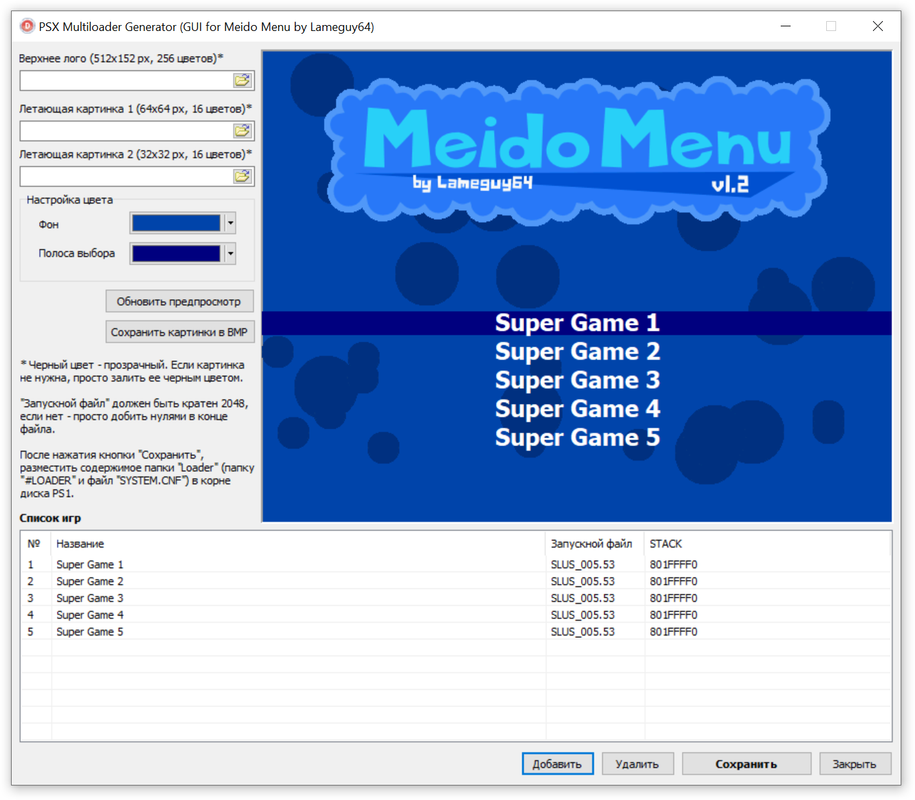This screenshot has width=915, height=800.
Task: Open the Фон color dropdown arrow
Action: pyautogui.click(x=231, y=223)
